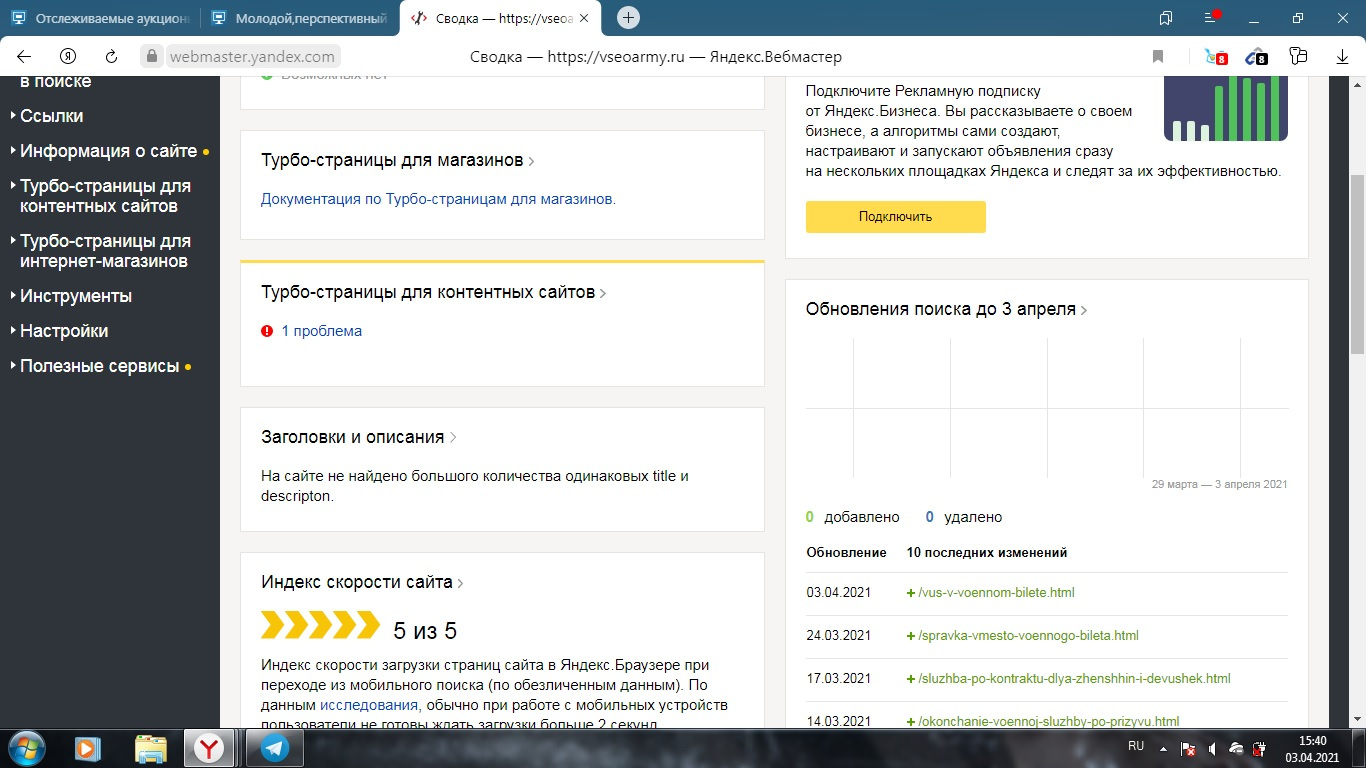The height and width of the screenshot is (768, 1366).
Task: Click the webmaster.yandex.com address field
Action: coord(252,57)
